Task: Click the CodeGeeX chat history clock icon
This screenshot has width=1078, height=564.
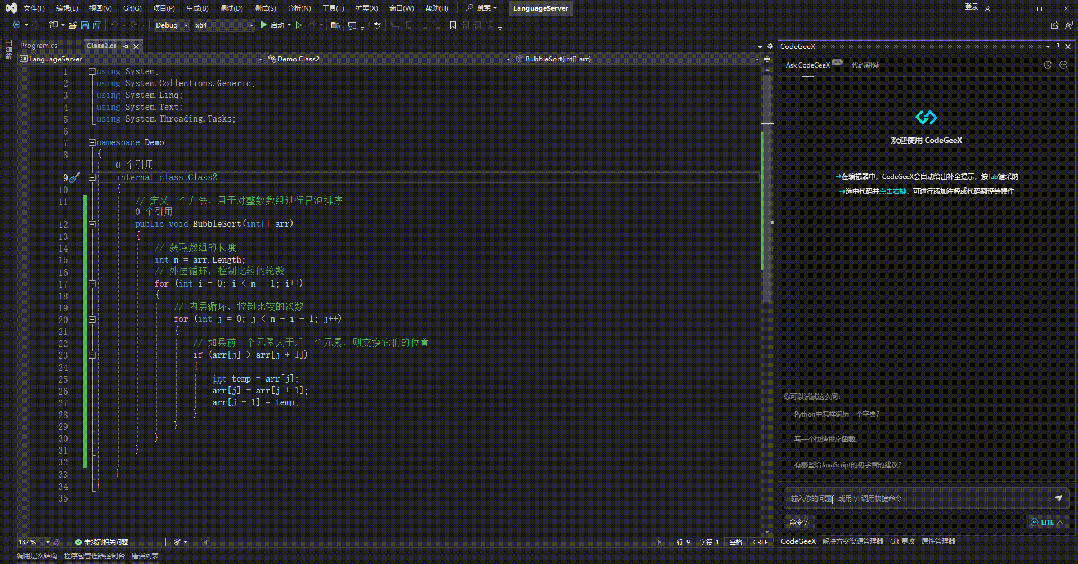Action: click(1048, 65)
